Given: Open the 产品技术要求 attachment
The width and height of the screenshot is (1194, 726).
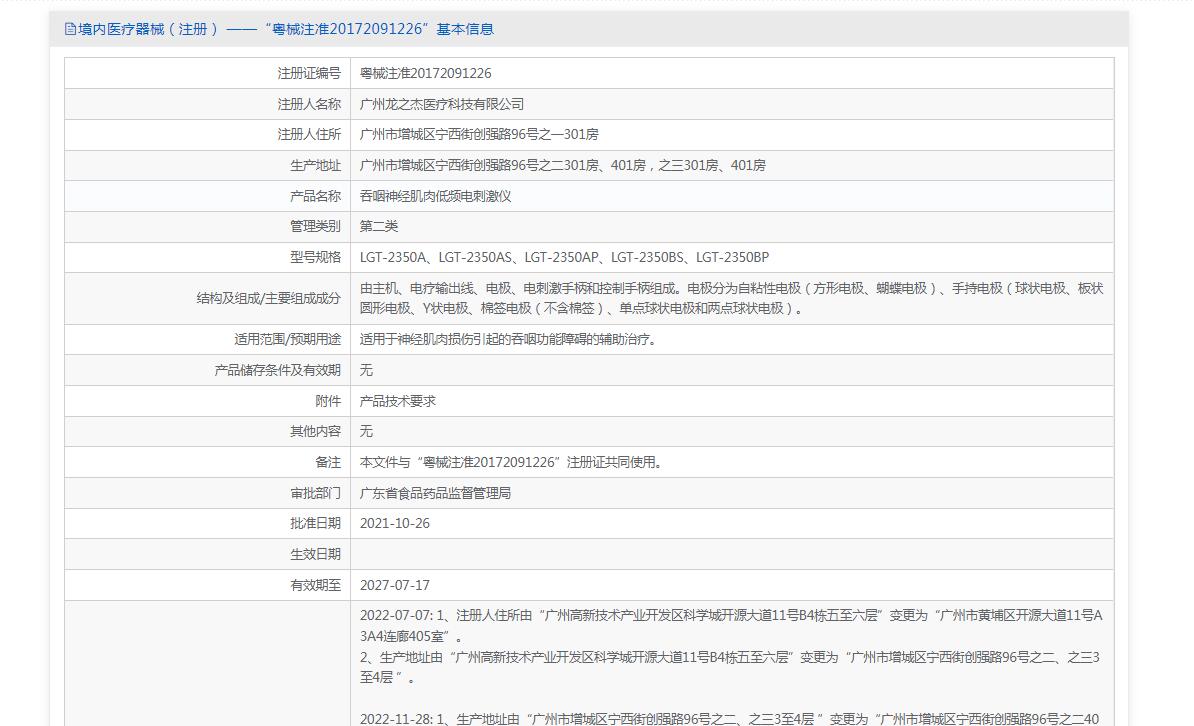Looking at the screenshot, I should (398, 401).
